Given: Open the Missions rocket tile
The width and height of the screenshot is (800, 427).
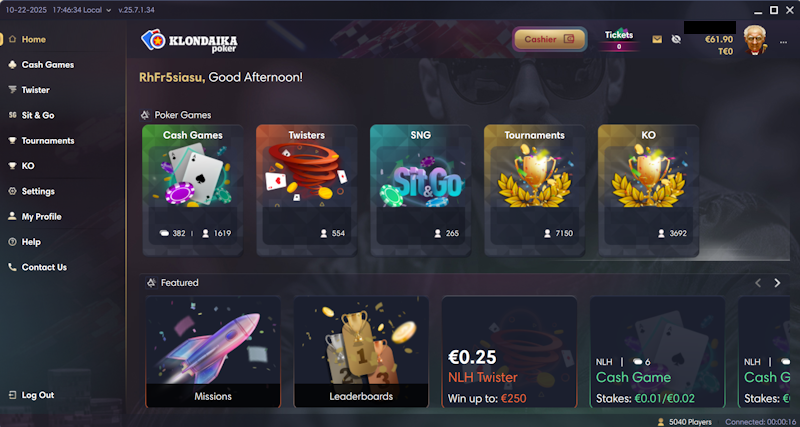Looking at the screenshot, I should pos(213,352).
